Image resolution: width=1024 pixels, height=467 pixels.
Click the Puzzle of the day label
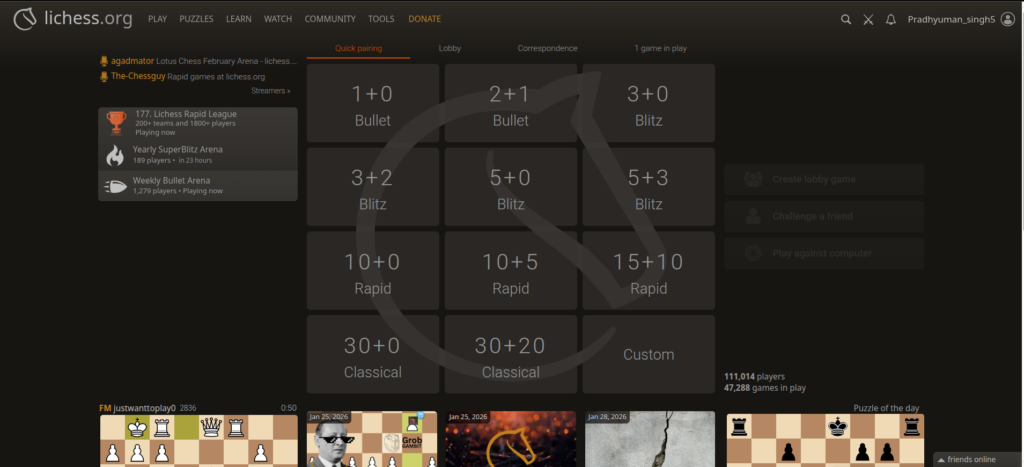point(886,408)
